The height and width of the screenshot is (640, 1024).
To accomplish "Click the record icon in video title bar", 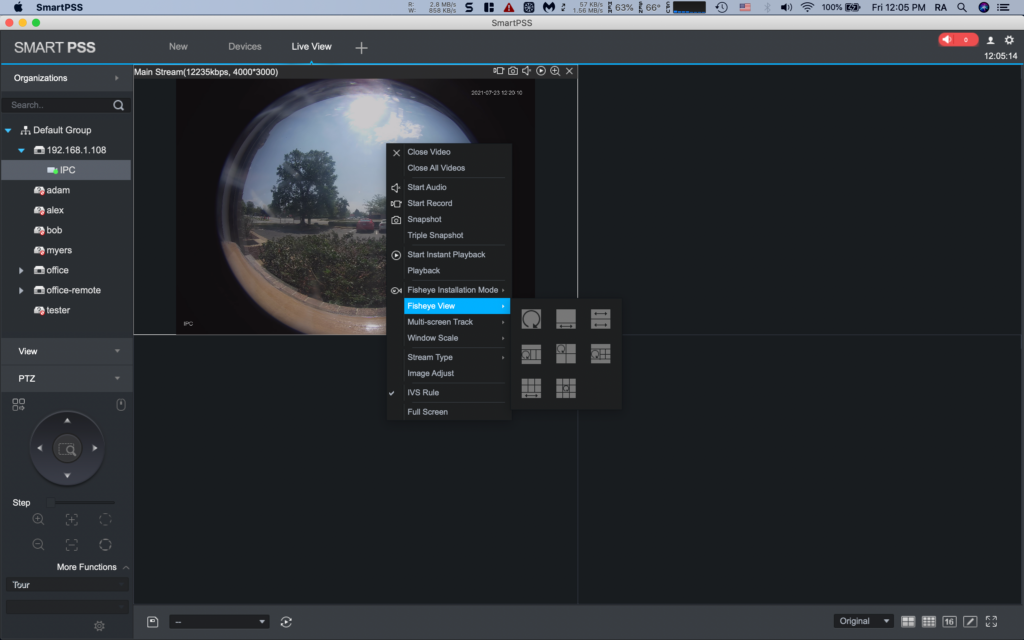I will click(x=498, y=71).
